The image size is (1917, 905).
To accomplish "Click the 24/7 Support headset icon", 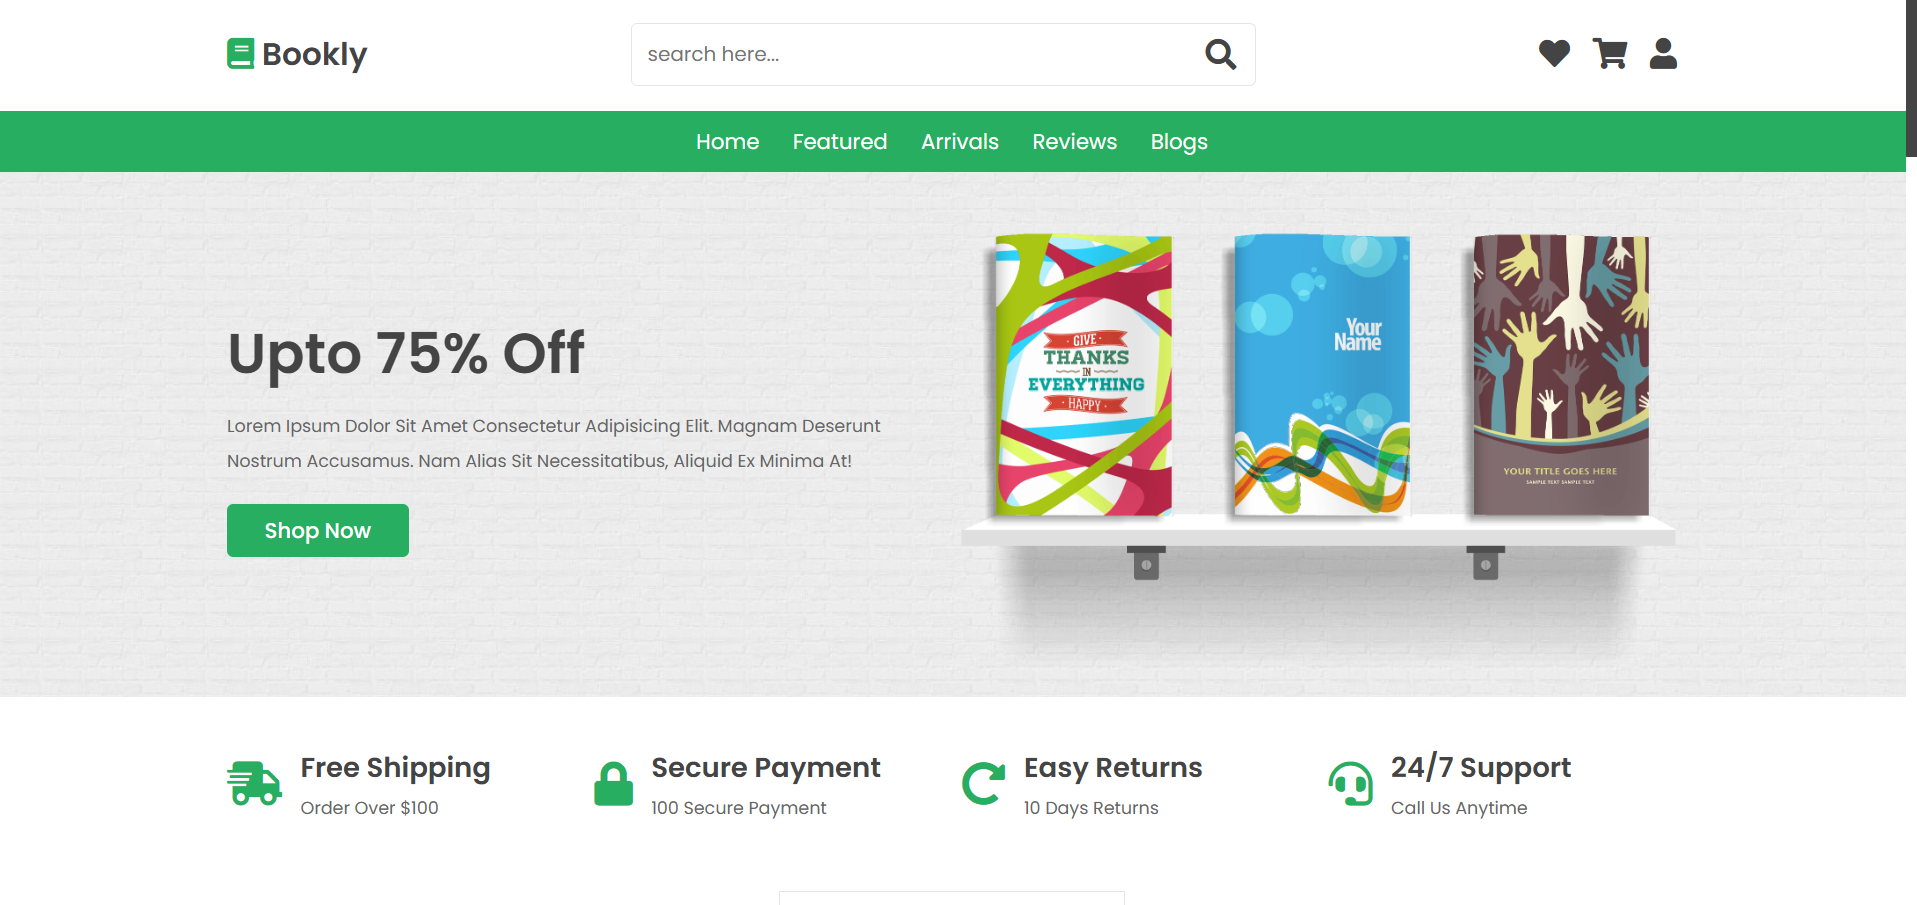I will (x=1350, y=783).
